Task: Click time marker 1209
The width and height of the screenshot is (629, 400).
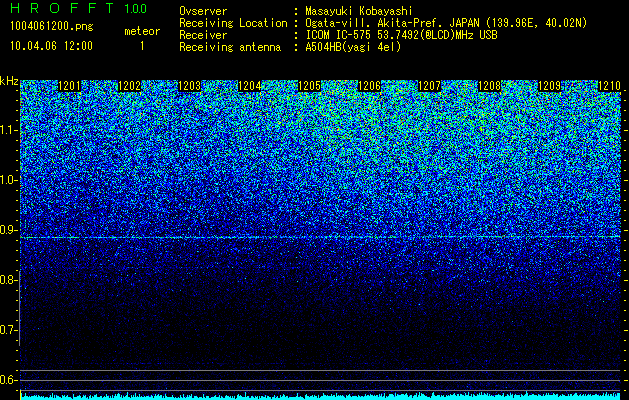Action: (x=549, y=86)
